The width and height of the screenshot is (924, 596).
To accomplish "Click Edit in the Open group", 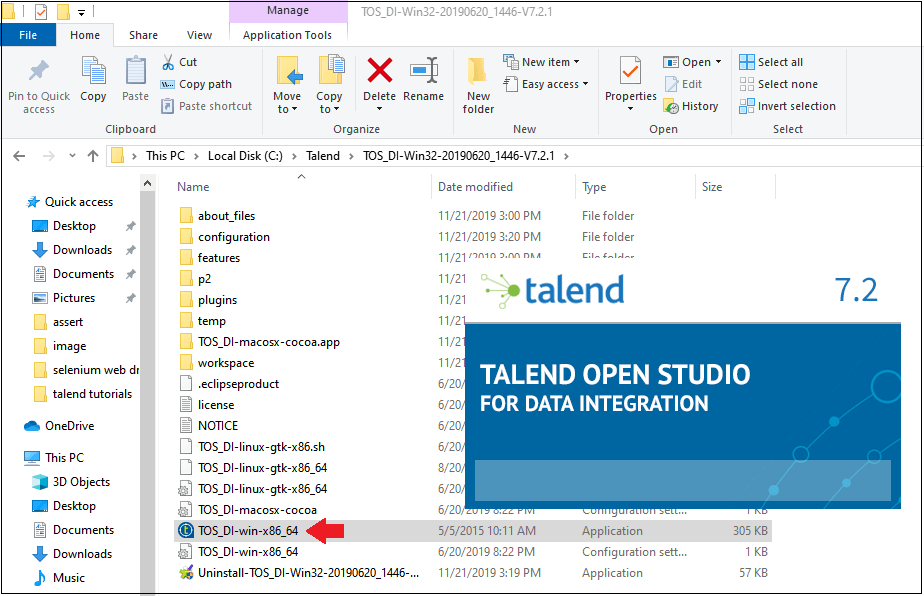I will [684, 84].
